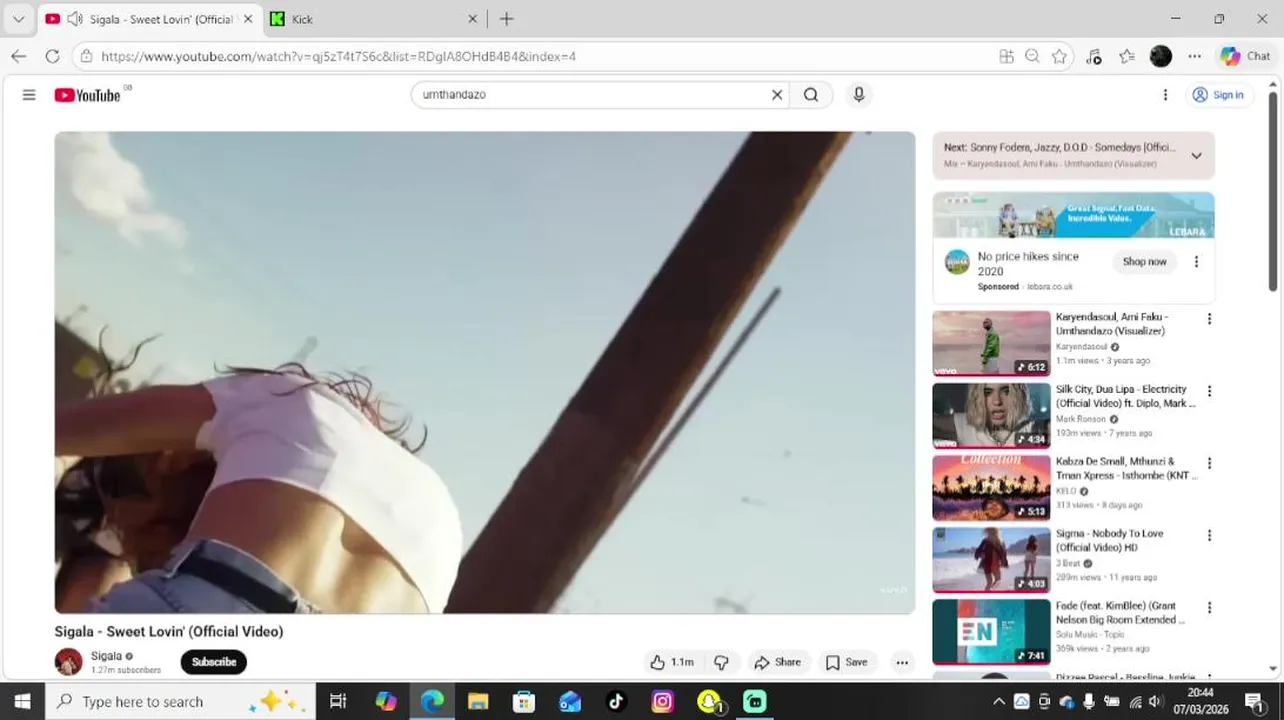Open Fade feat. KimBlee video title
The height and width of the screenshot is (720, 1284).
1121,613
